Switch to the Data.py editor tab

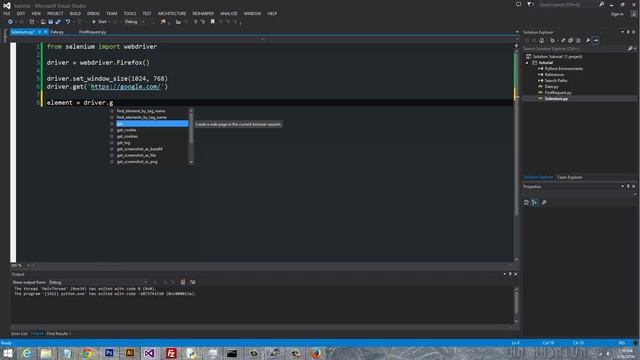(57, 32)
